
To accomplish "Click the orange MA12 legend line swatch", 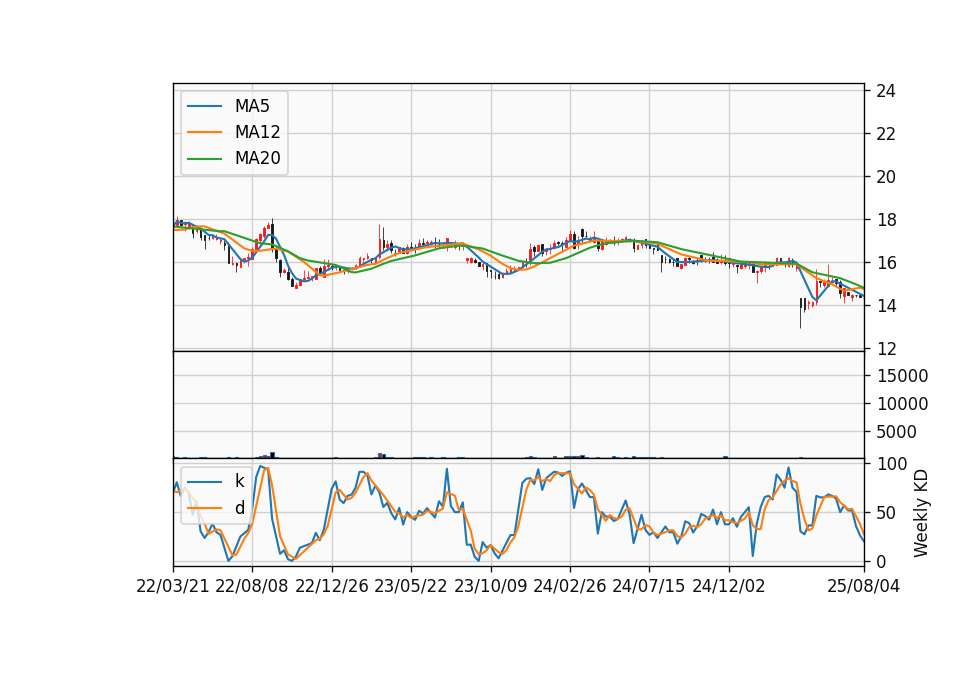I will pyautogui.click(x=204, y=132).
